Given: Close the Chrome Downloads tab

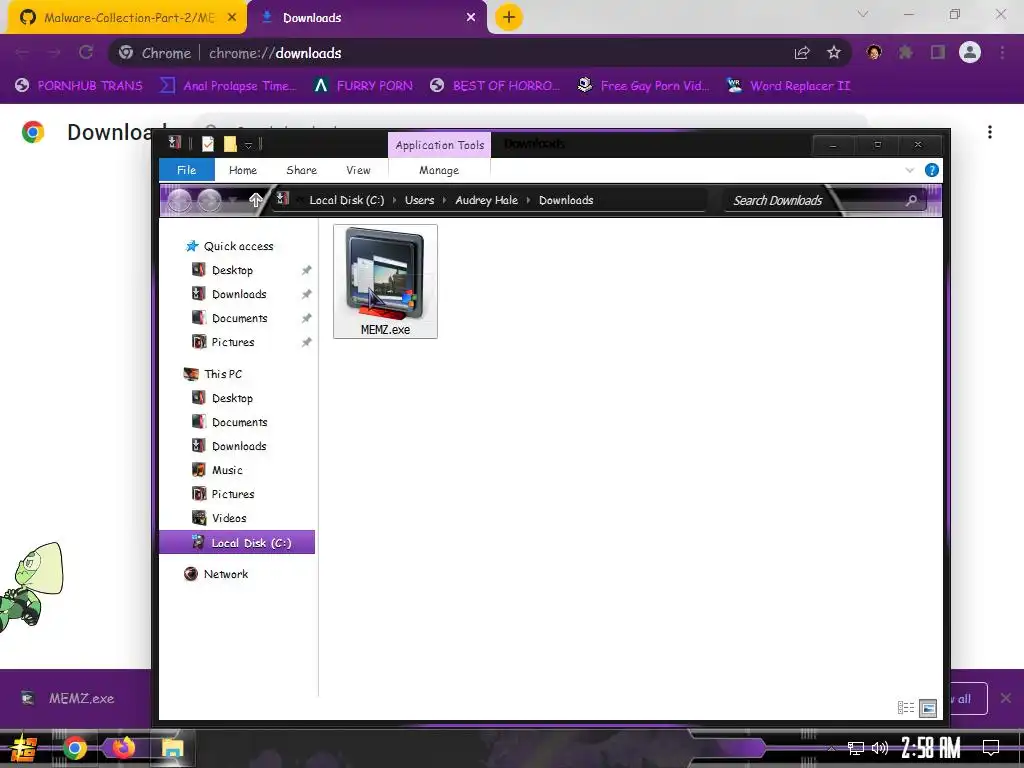Looking at the screenshot, I should [x=471, y=18].
